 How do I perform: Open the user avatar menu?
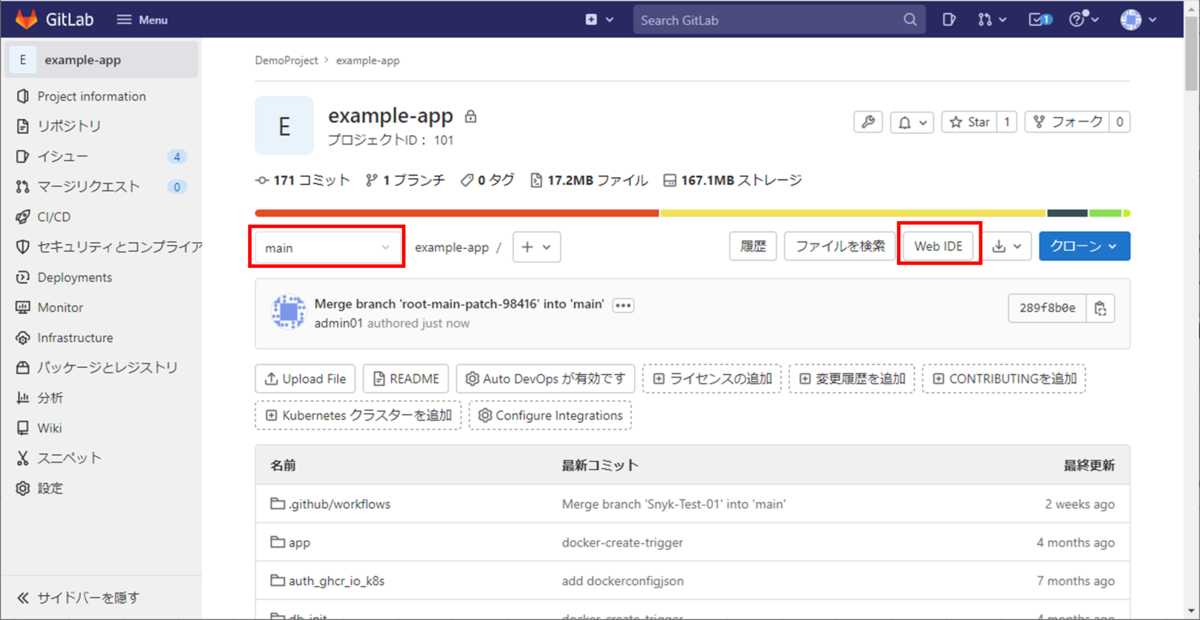pyautogui.click(x=1139, y=19)
